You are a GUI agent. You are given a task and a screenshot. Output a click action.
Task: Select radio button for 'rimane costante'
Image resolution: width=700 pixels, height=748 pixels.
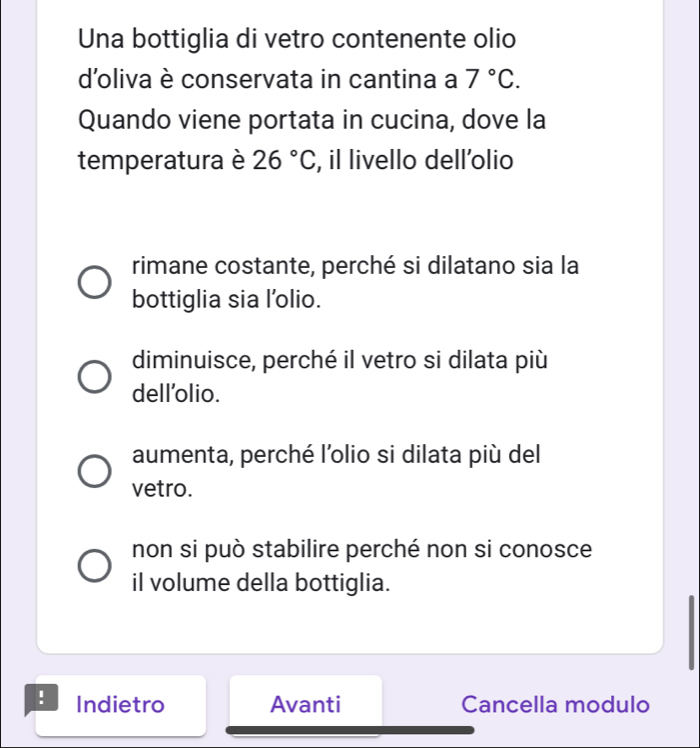pyautogui.click(x=96, y=283)
